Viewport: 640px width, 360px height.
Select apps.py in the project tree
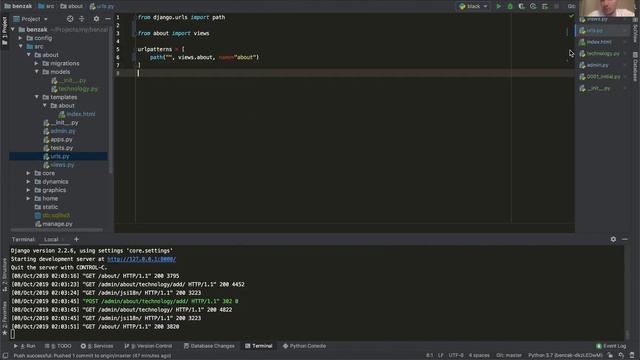(x=58, y=140)
